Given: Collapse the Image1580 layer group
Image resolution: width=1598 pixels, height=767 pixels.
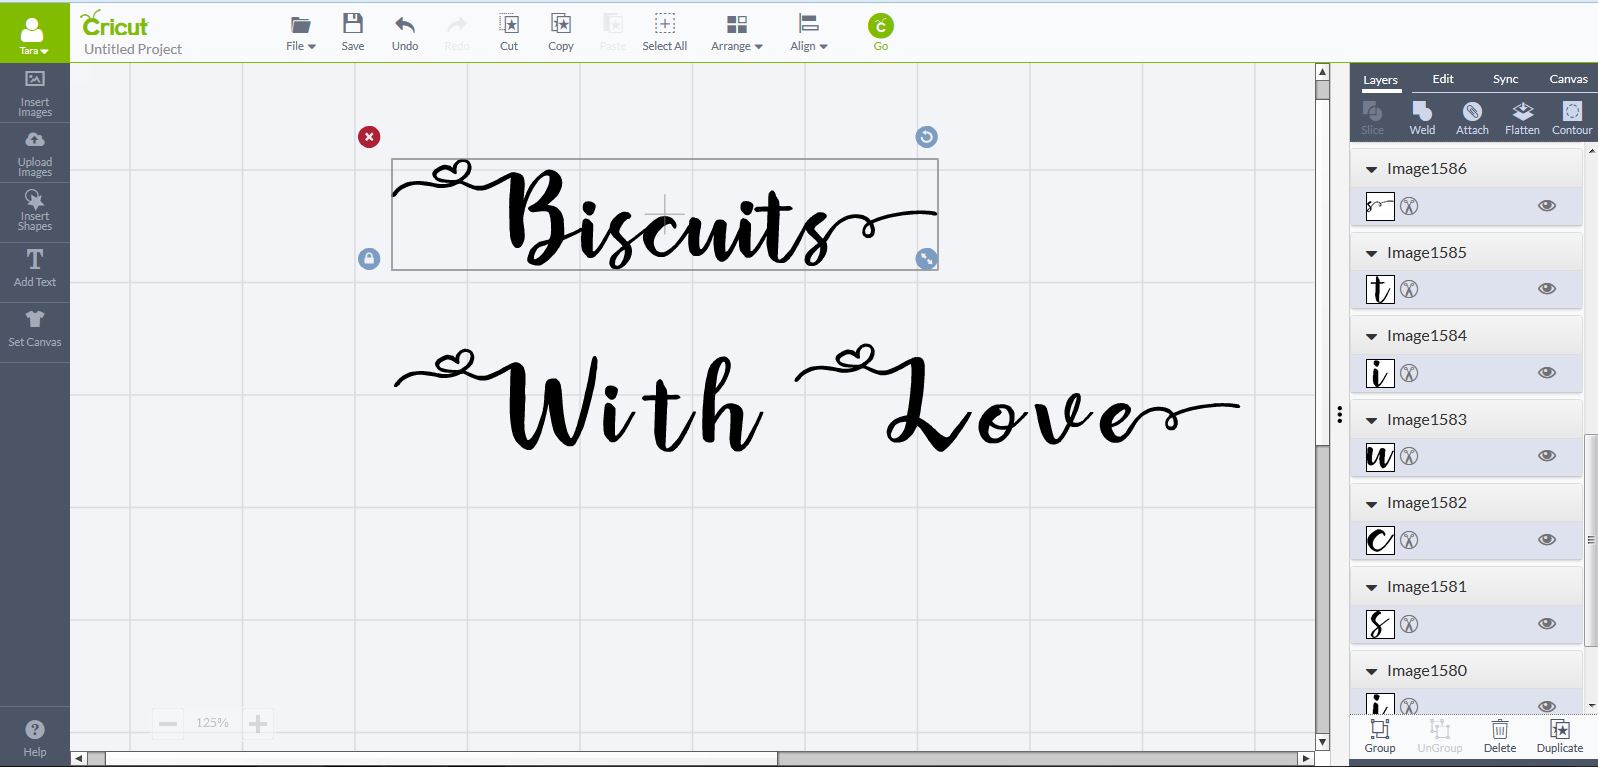Looking at the screenshot, I should click(x=1372, y=672).
